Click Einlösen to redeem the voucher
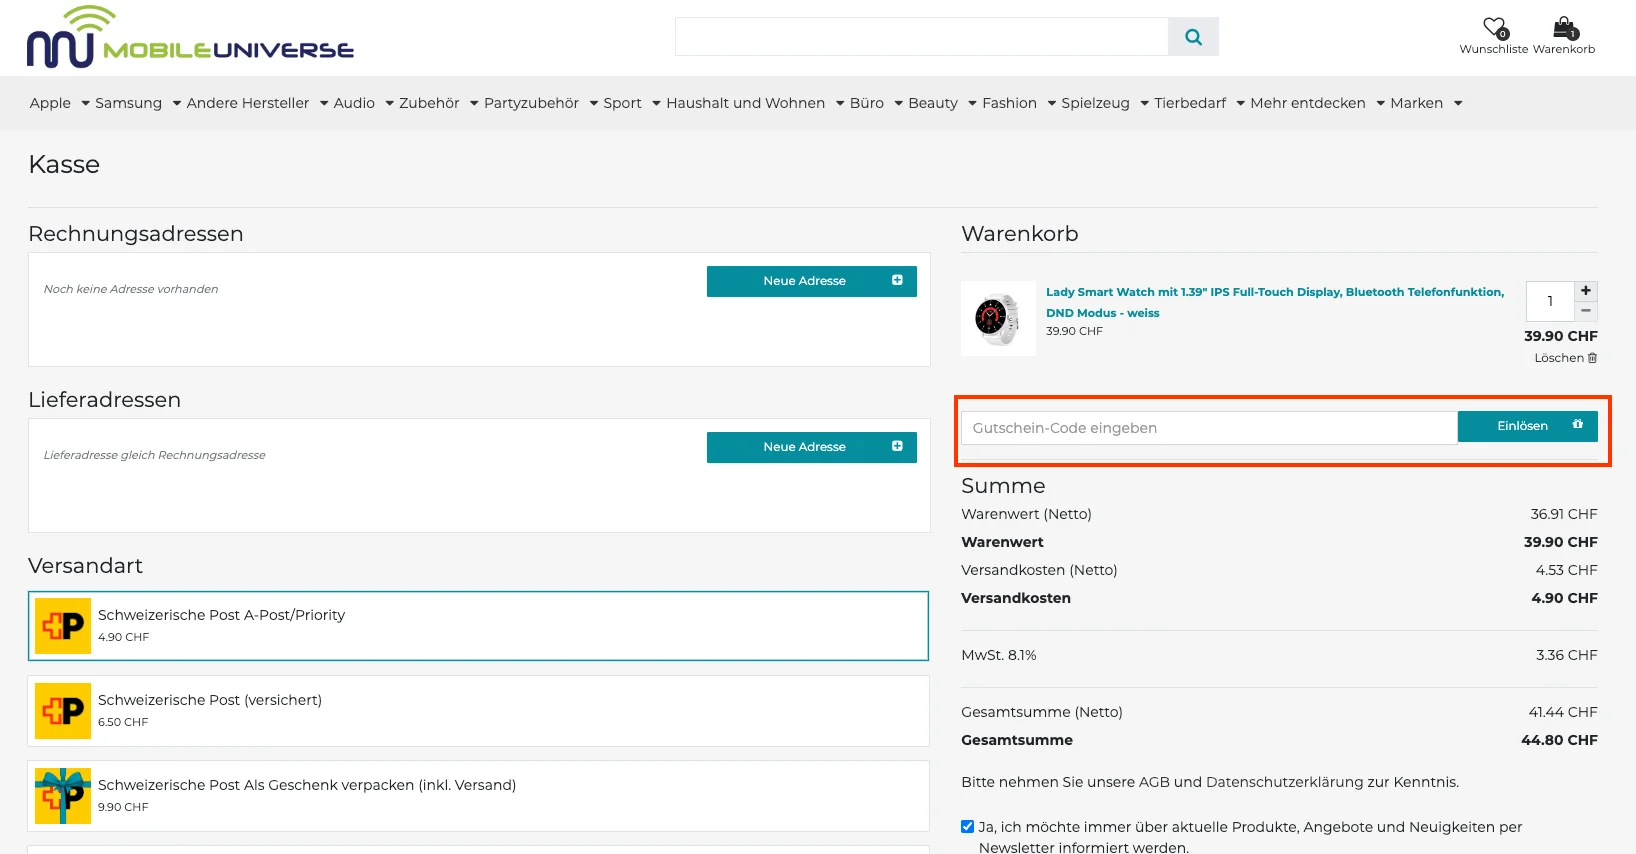The height and width of the screenshot is (854, 1636). click(1527, 426)
